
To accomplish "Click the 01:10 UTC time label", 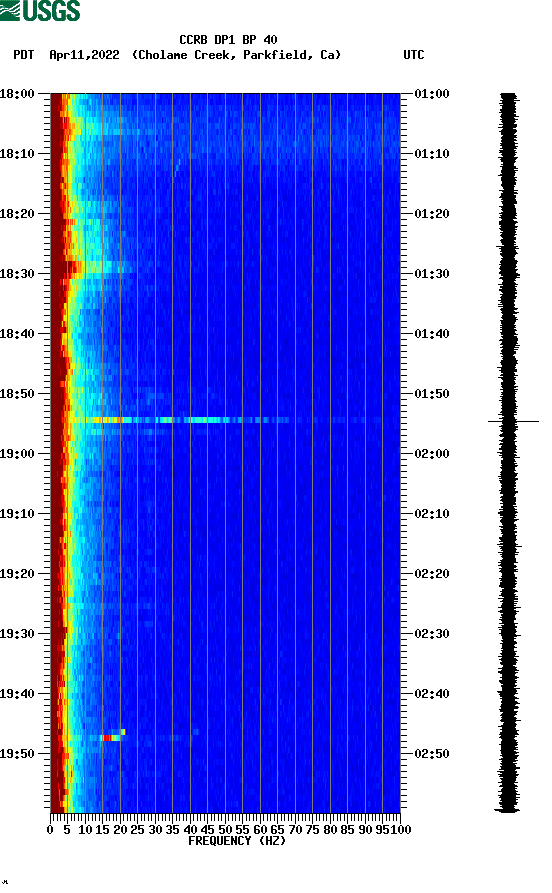I will click(x=432, y=154).
